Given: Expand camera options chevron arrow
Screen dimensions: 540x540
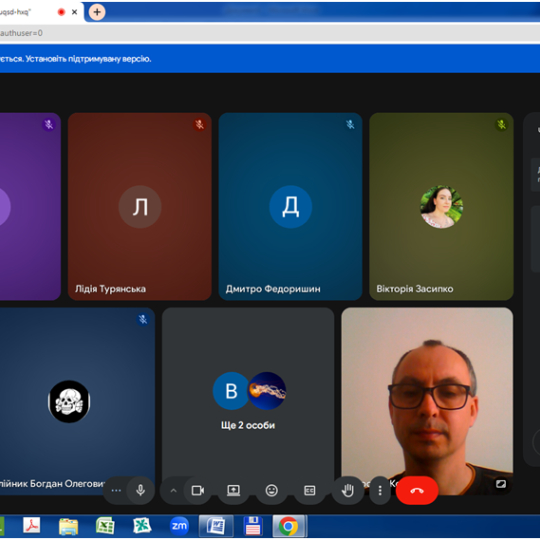Looking at the screenshot, I should click(174, 490).
